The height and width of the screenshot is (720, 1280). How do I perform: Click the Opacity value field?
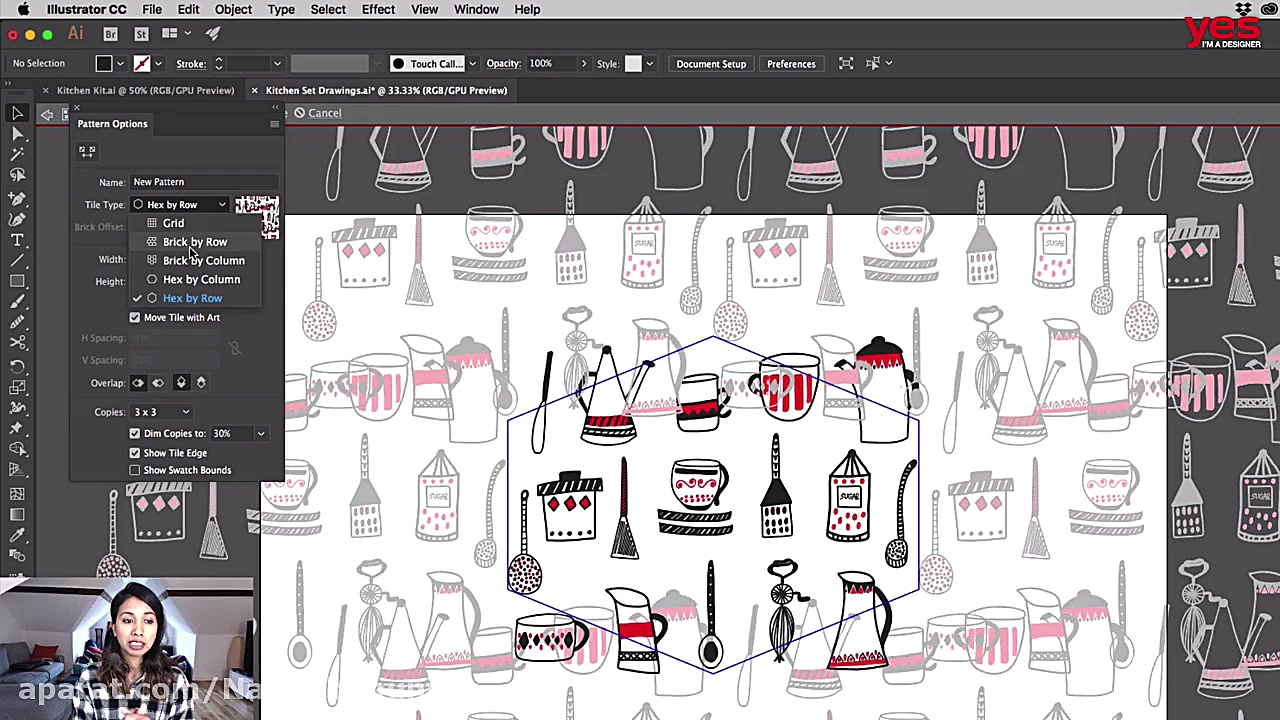pos(551,64)
